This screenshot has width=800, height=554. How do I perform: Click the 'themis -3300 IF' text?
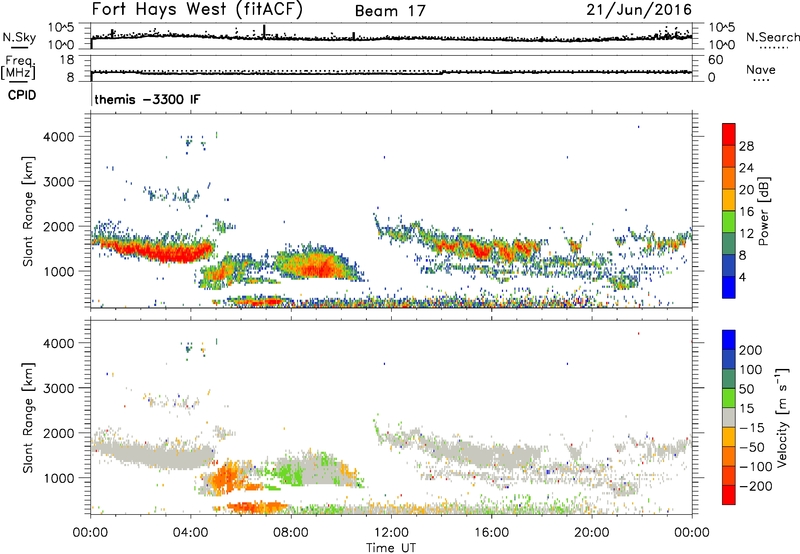point(147,99)
